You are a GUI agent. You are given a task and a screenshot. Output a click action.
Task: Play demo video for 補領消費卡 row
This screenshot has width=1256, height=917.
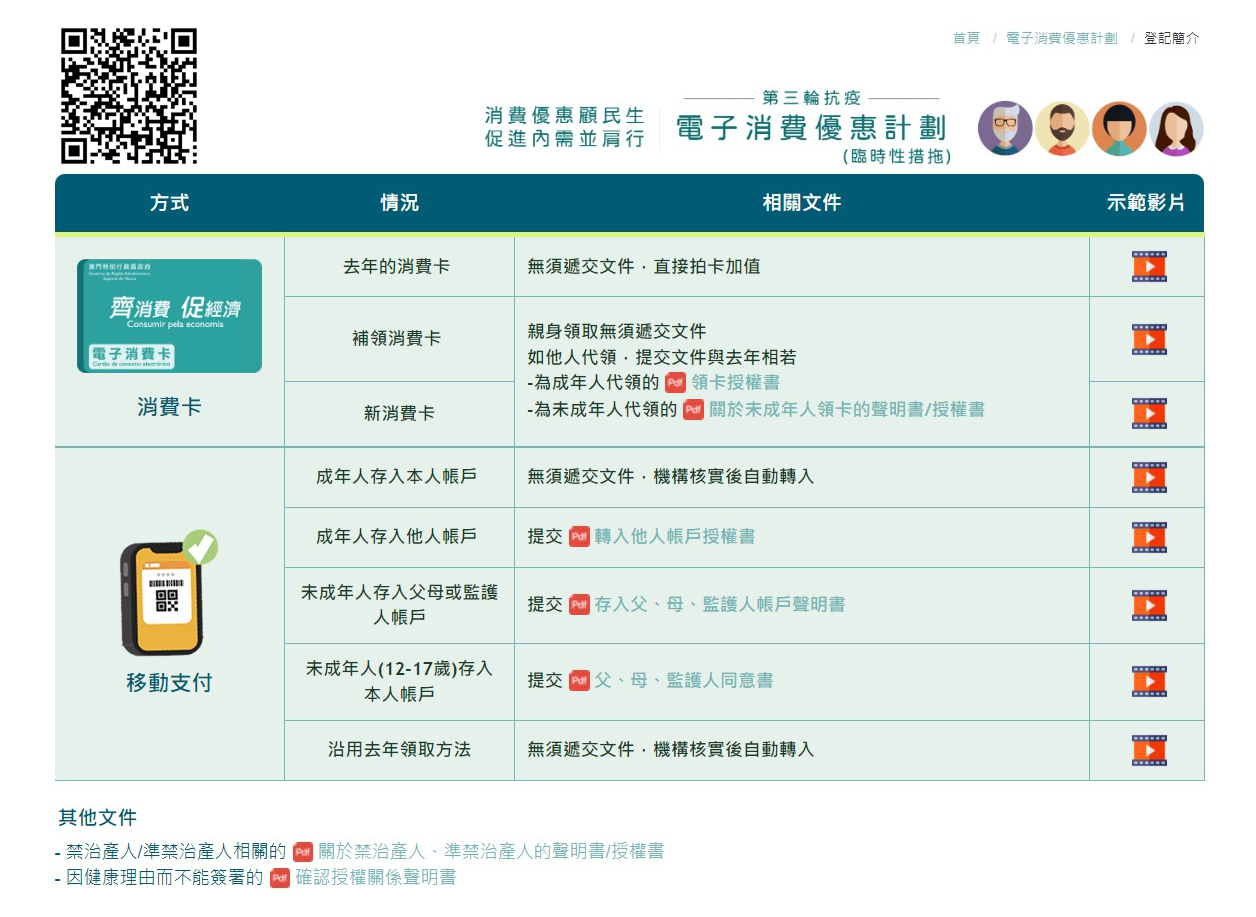point(1148,339)
